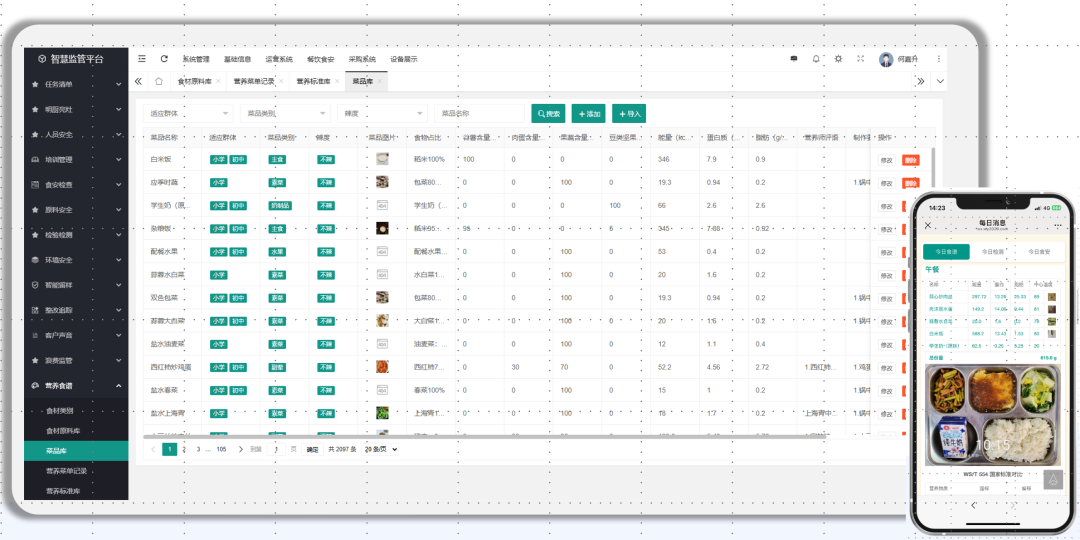Click the book icon beside 培训管理
The height and width of the screenshot is (540, 1080).
click(35, 160)
